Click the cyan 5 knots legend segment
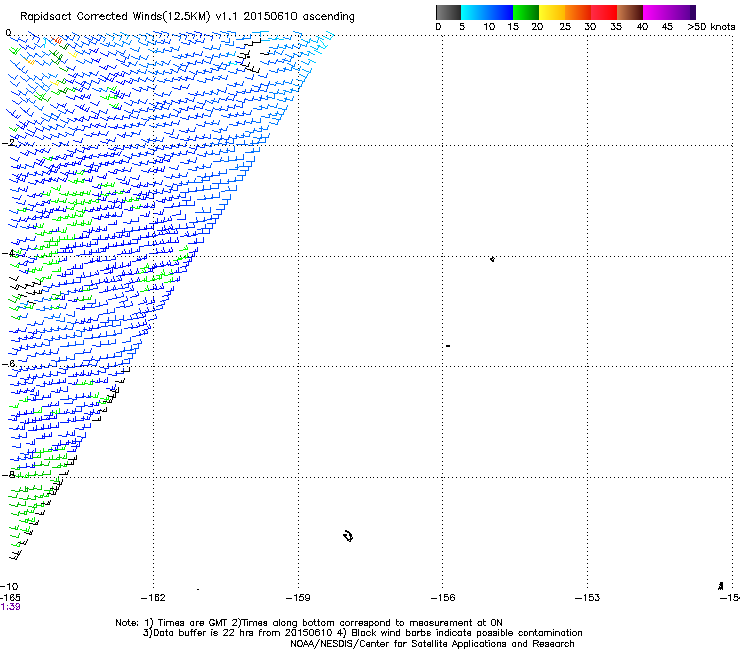The height and width of the screenshot is (650, 740). (x=473, y=12)
